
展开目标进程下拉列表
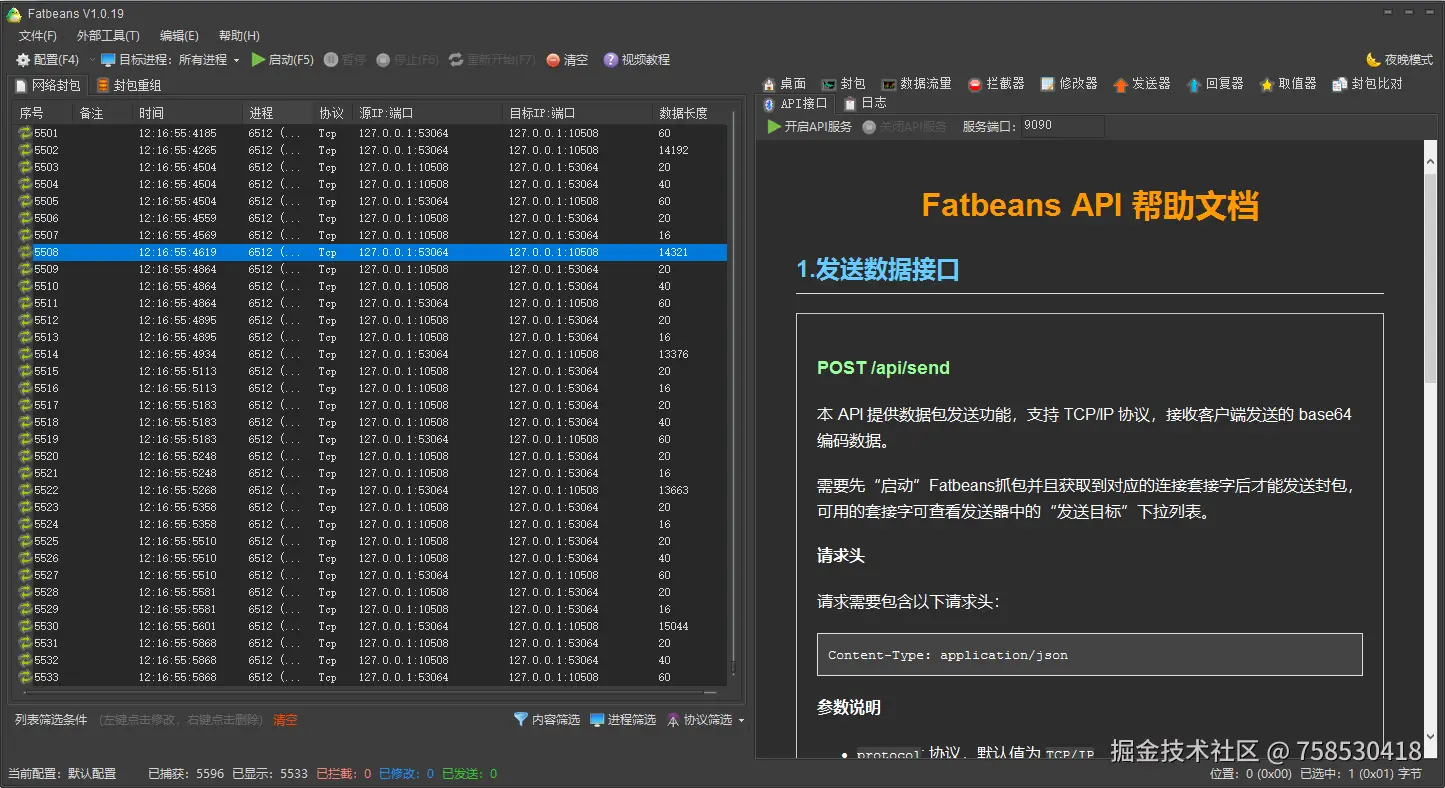[234, 59]
